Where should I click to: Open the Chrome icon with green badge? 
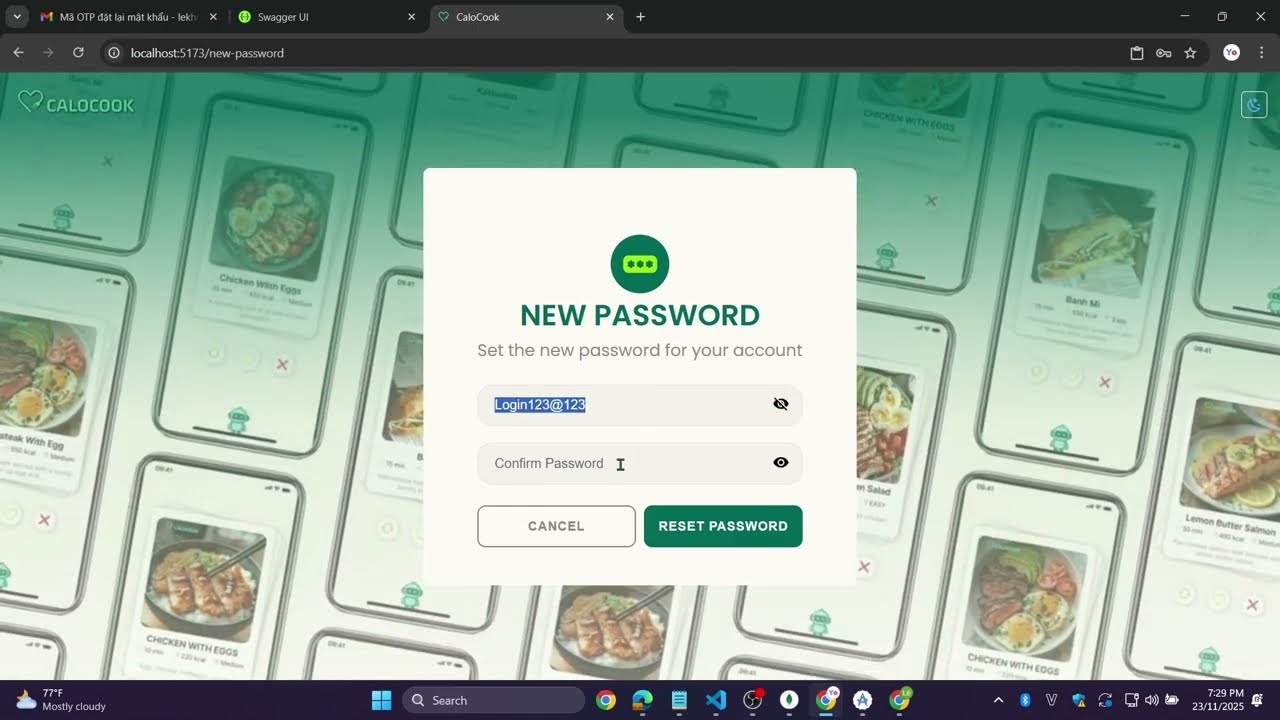pos(900,700)
